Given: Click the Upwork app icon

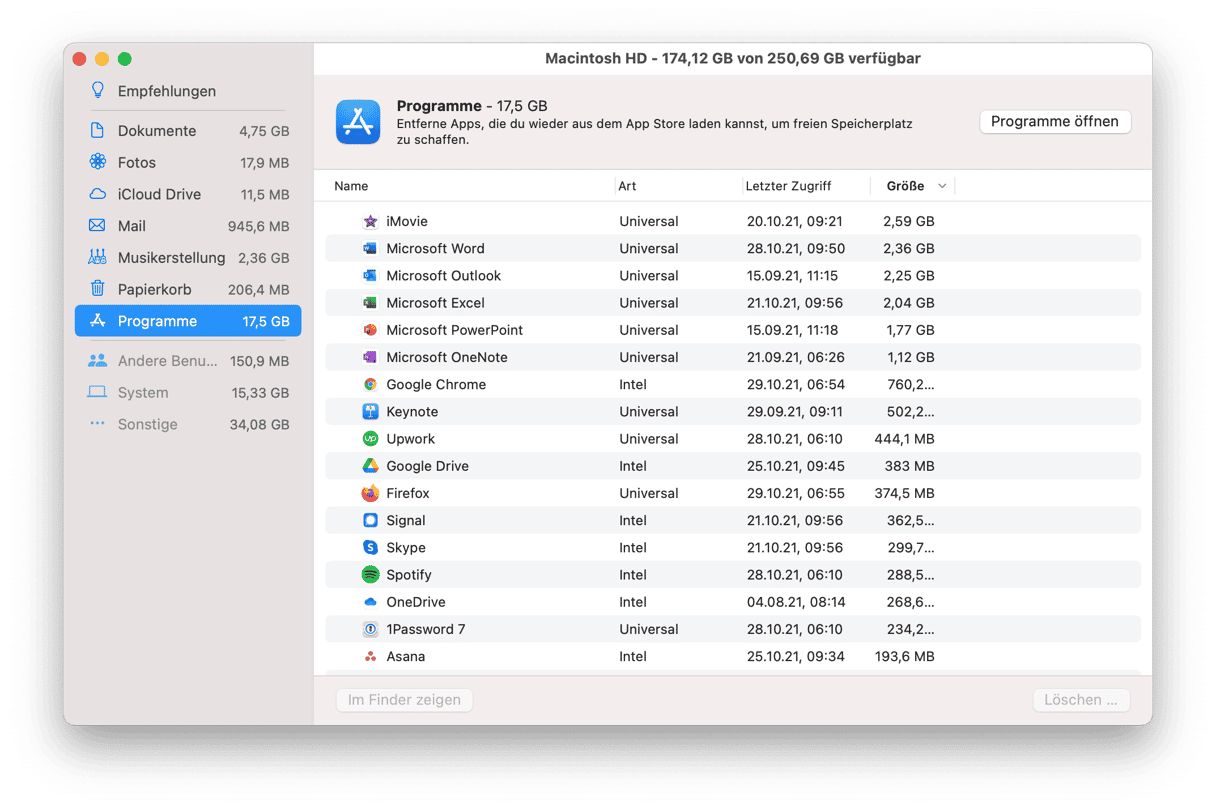Looking at the screenshot, I should [370, 438].
